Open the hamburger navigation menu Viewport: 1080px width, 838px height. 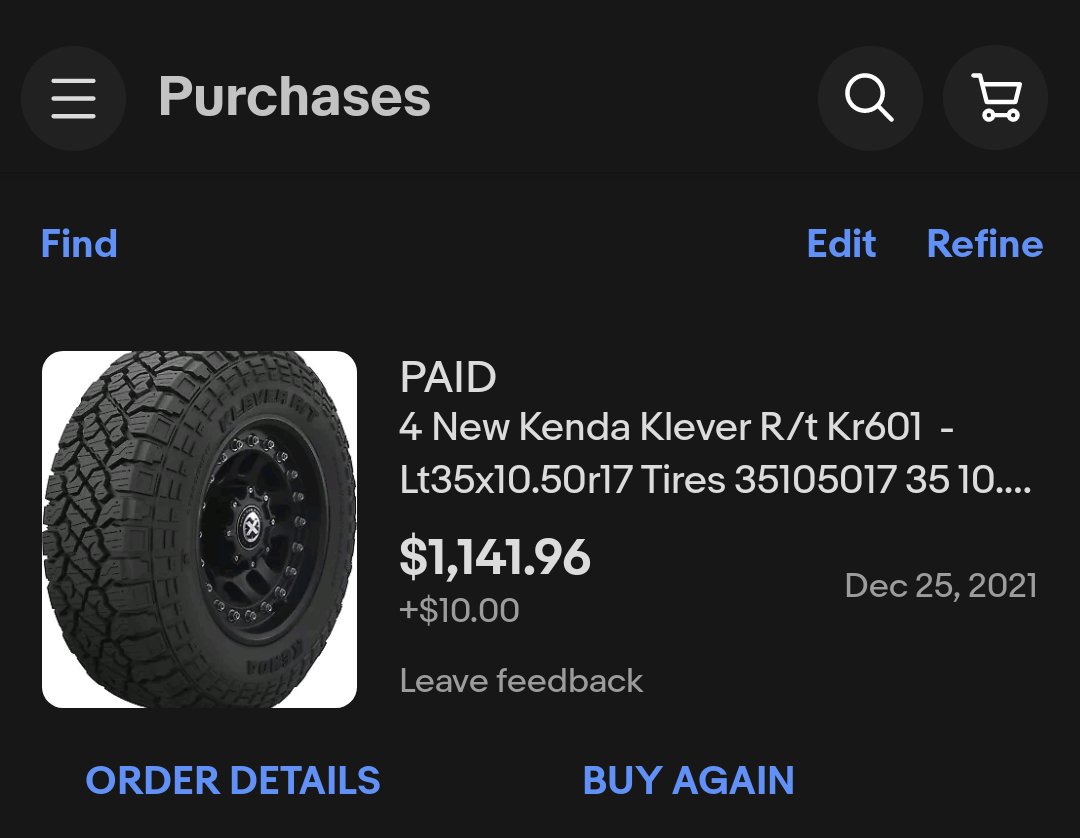[73, 98]
